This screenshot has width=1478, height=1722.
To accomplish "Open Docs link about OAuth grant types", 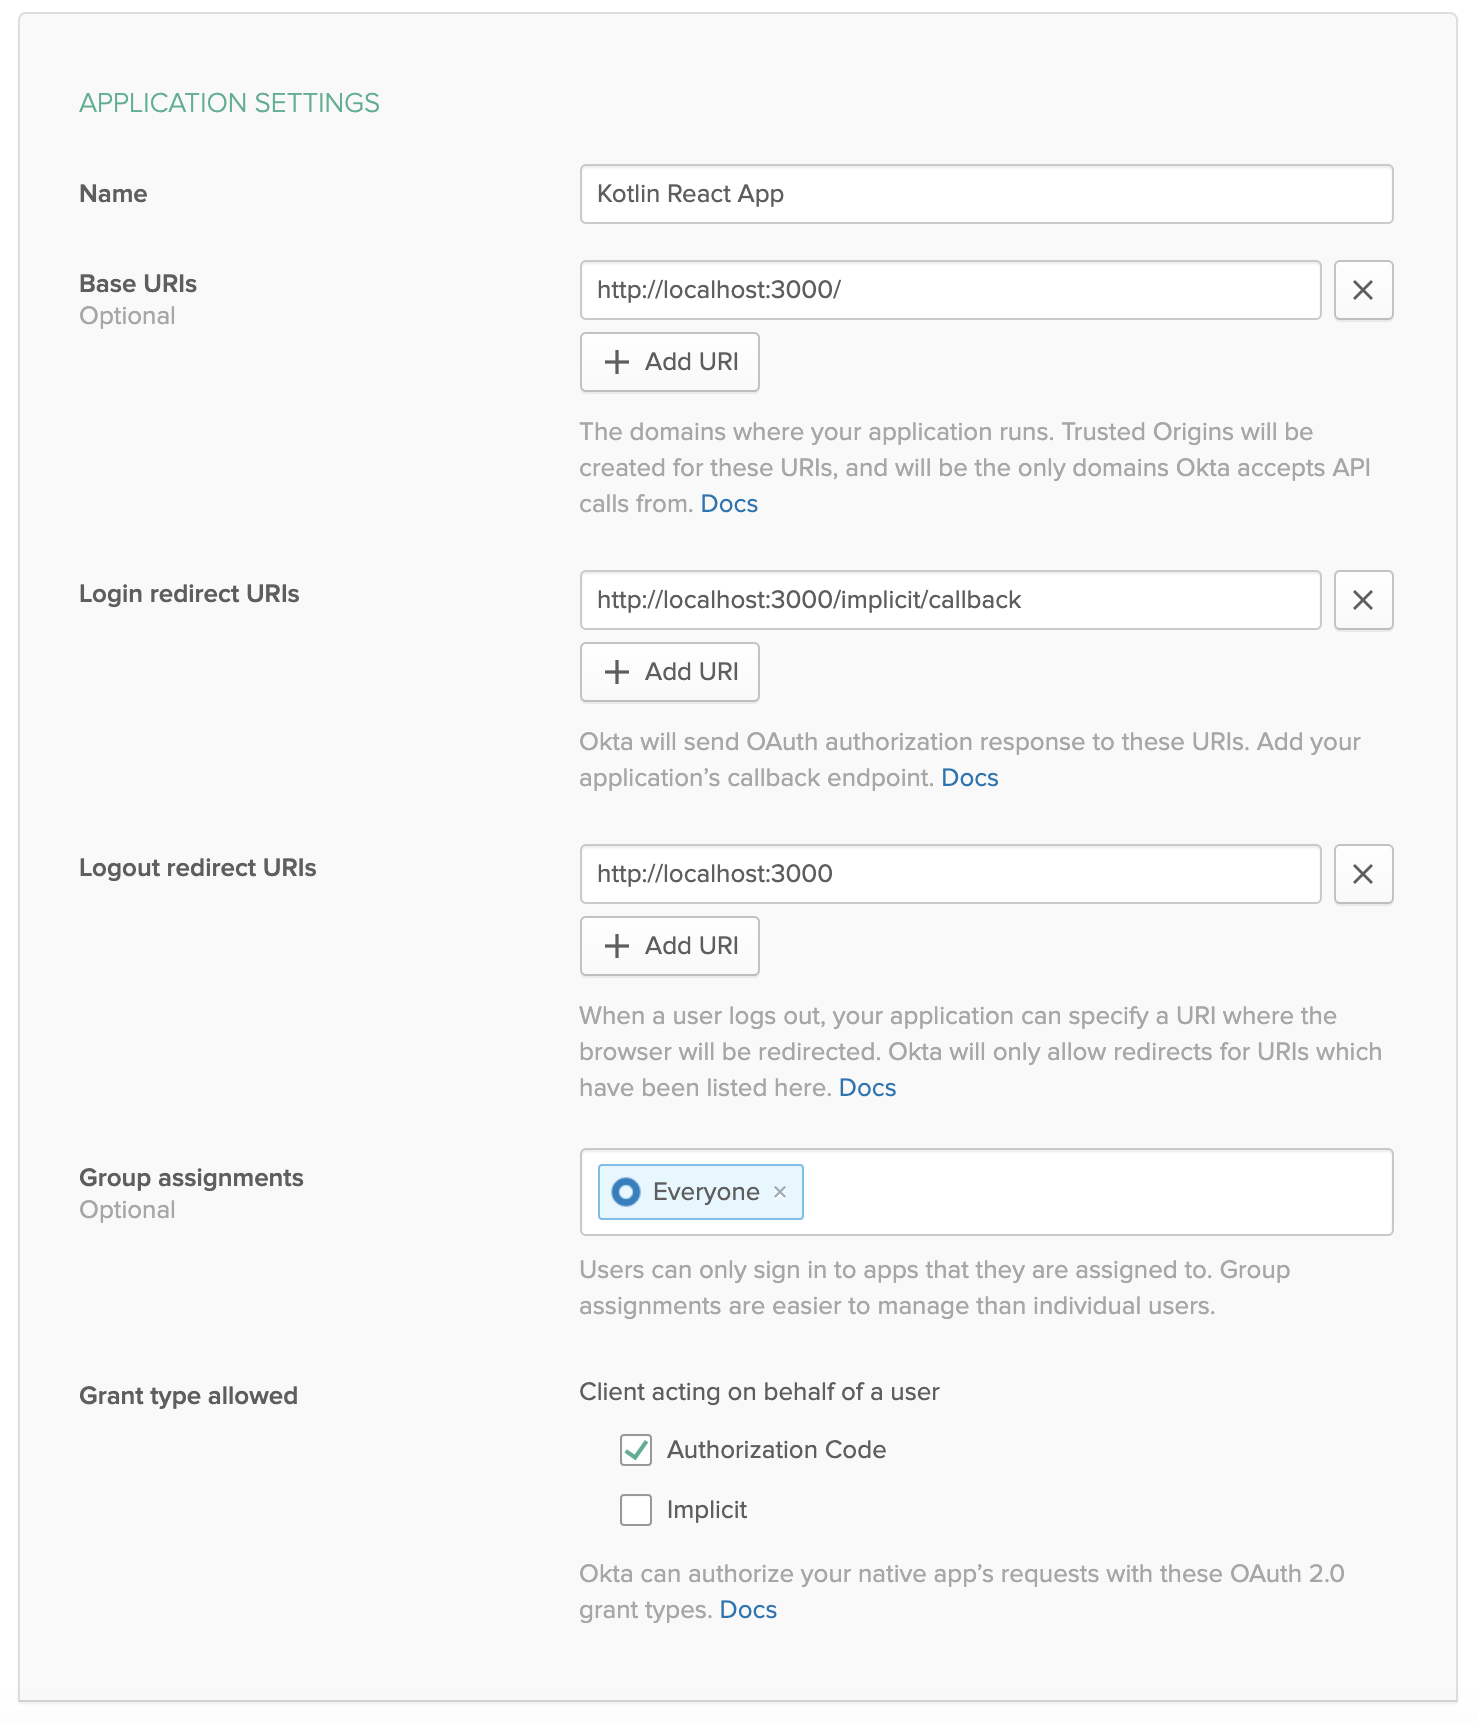I will pos(748,1610).
